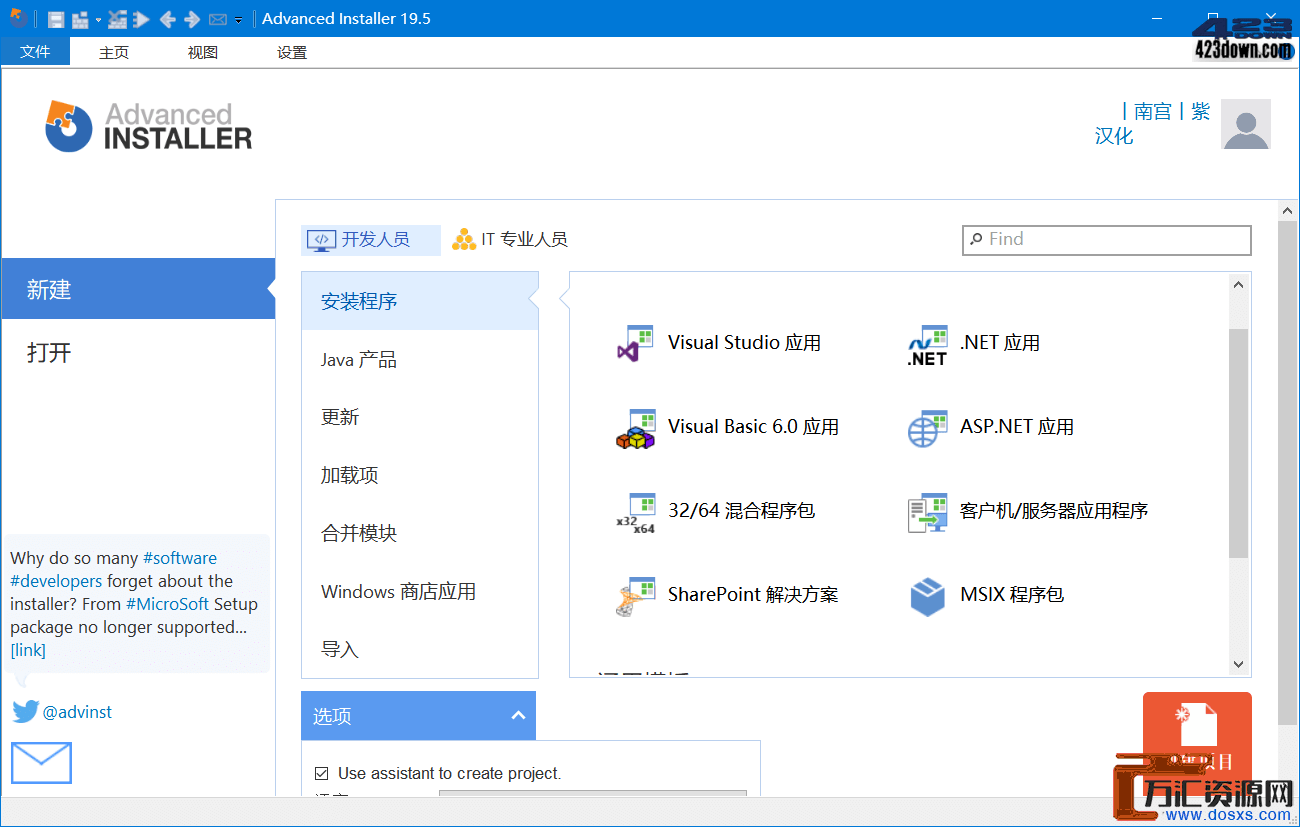The width and height of the screenshot is (1300, 827).
Task: Click the 汉化 link text
Action: pyautogui.click(x=1114, y=136)
